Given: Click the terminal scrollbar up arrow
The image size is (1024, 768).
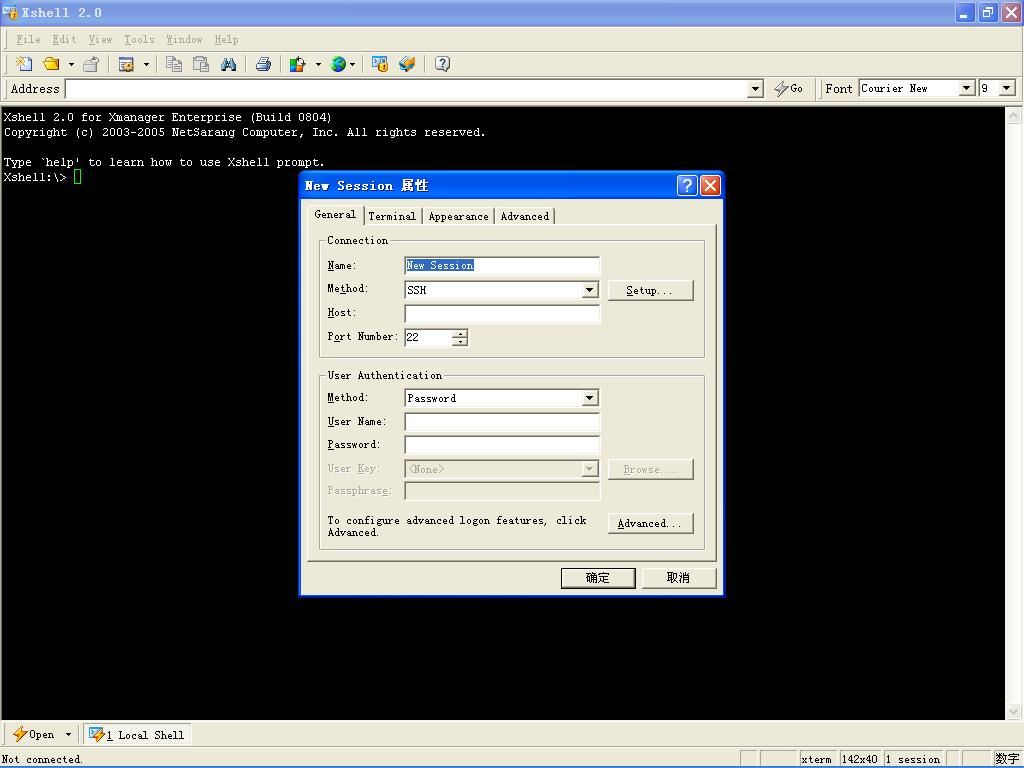Looking at the screenshot, I should (1014, 116).
